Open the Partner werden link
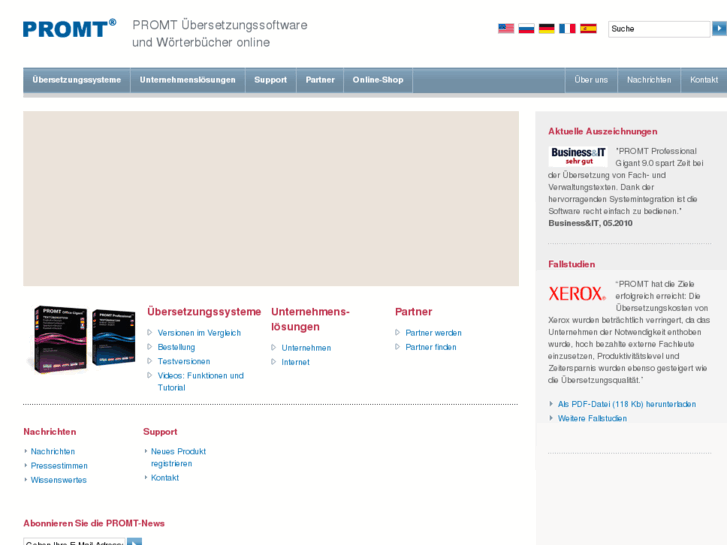 pos(433,333)
